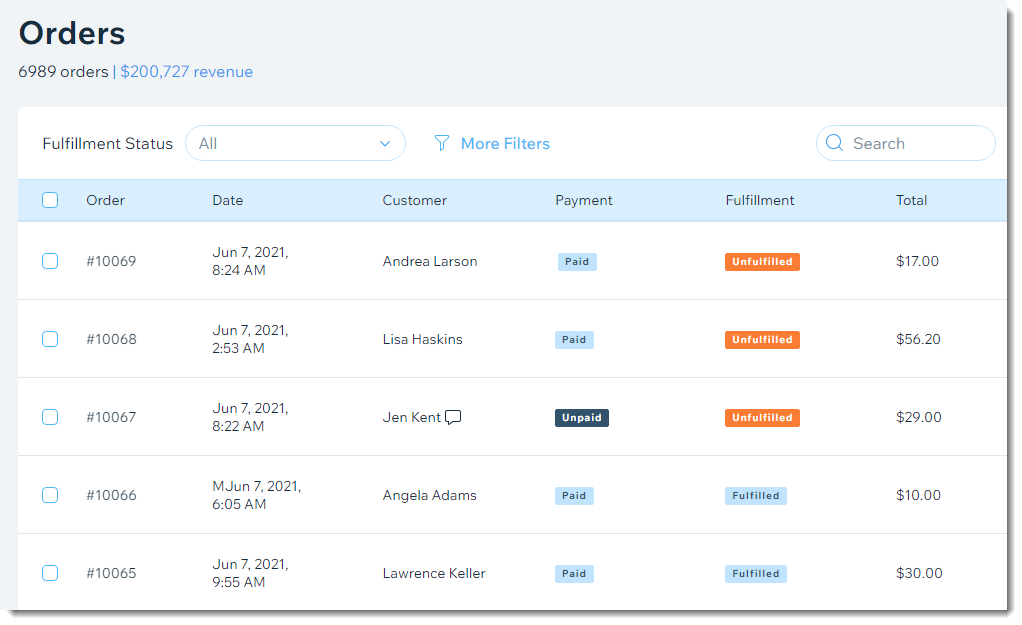The height and width of the screenshot is (625, 1022).
Task: Click the date Jun 7, 2021, 8:24 AM
Action: pos(250,261)
